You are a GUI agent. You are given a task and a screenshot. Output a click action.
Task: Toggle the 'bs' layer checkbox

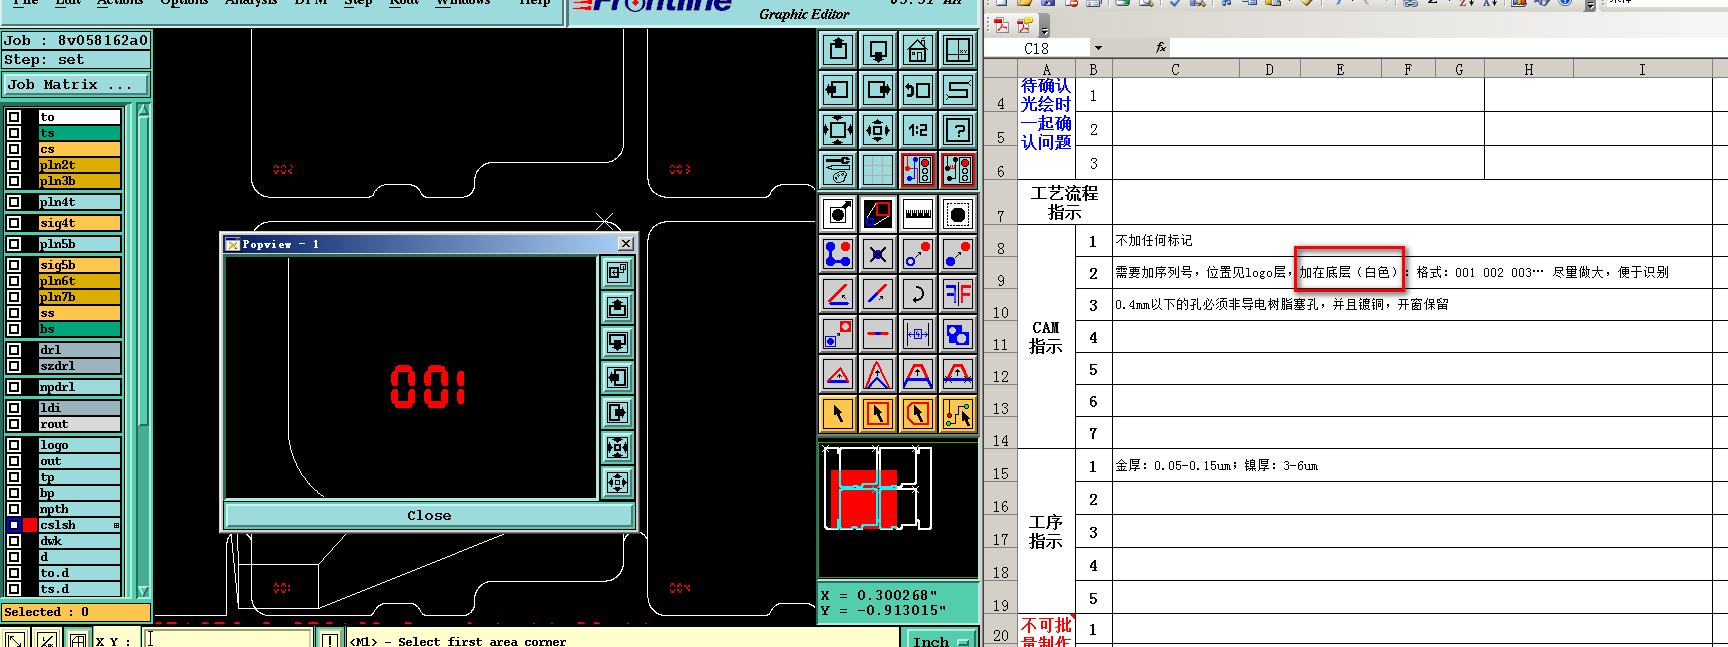point(14,329)
